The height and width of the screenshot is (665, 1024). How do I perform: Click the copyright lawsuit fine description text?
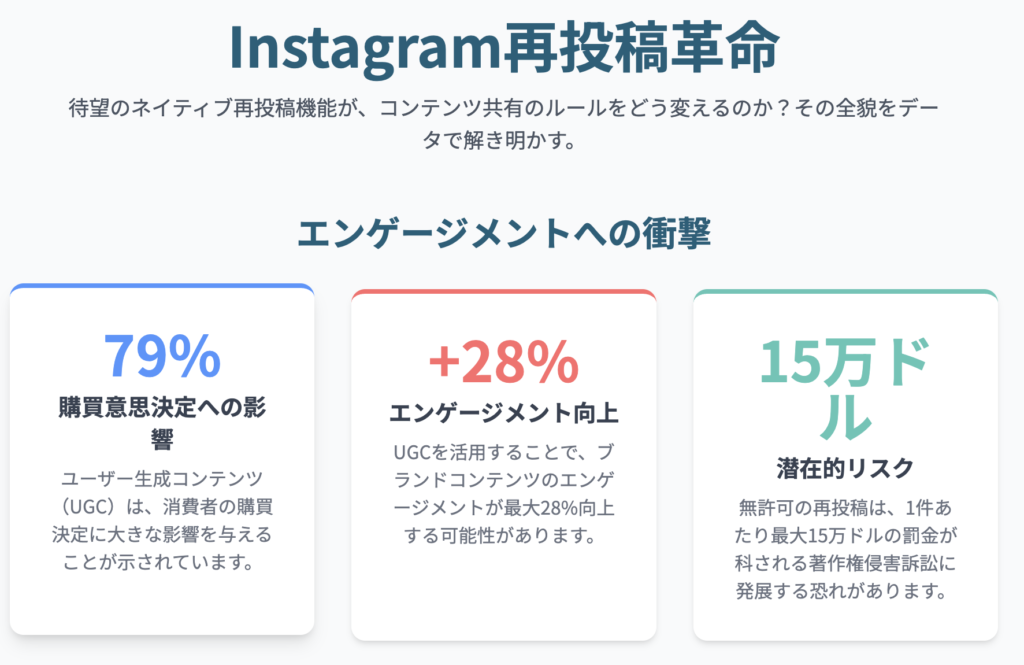coord(845,549)
